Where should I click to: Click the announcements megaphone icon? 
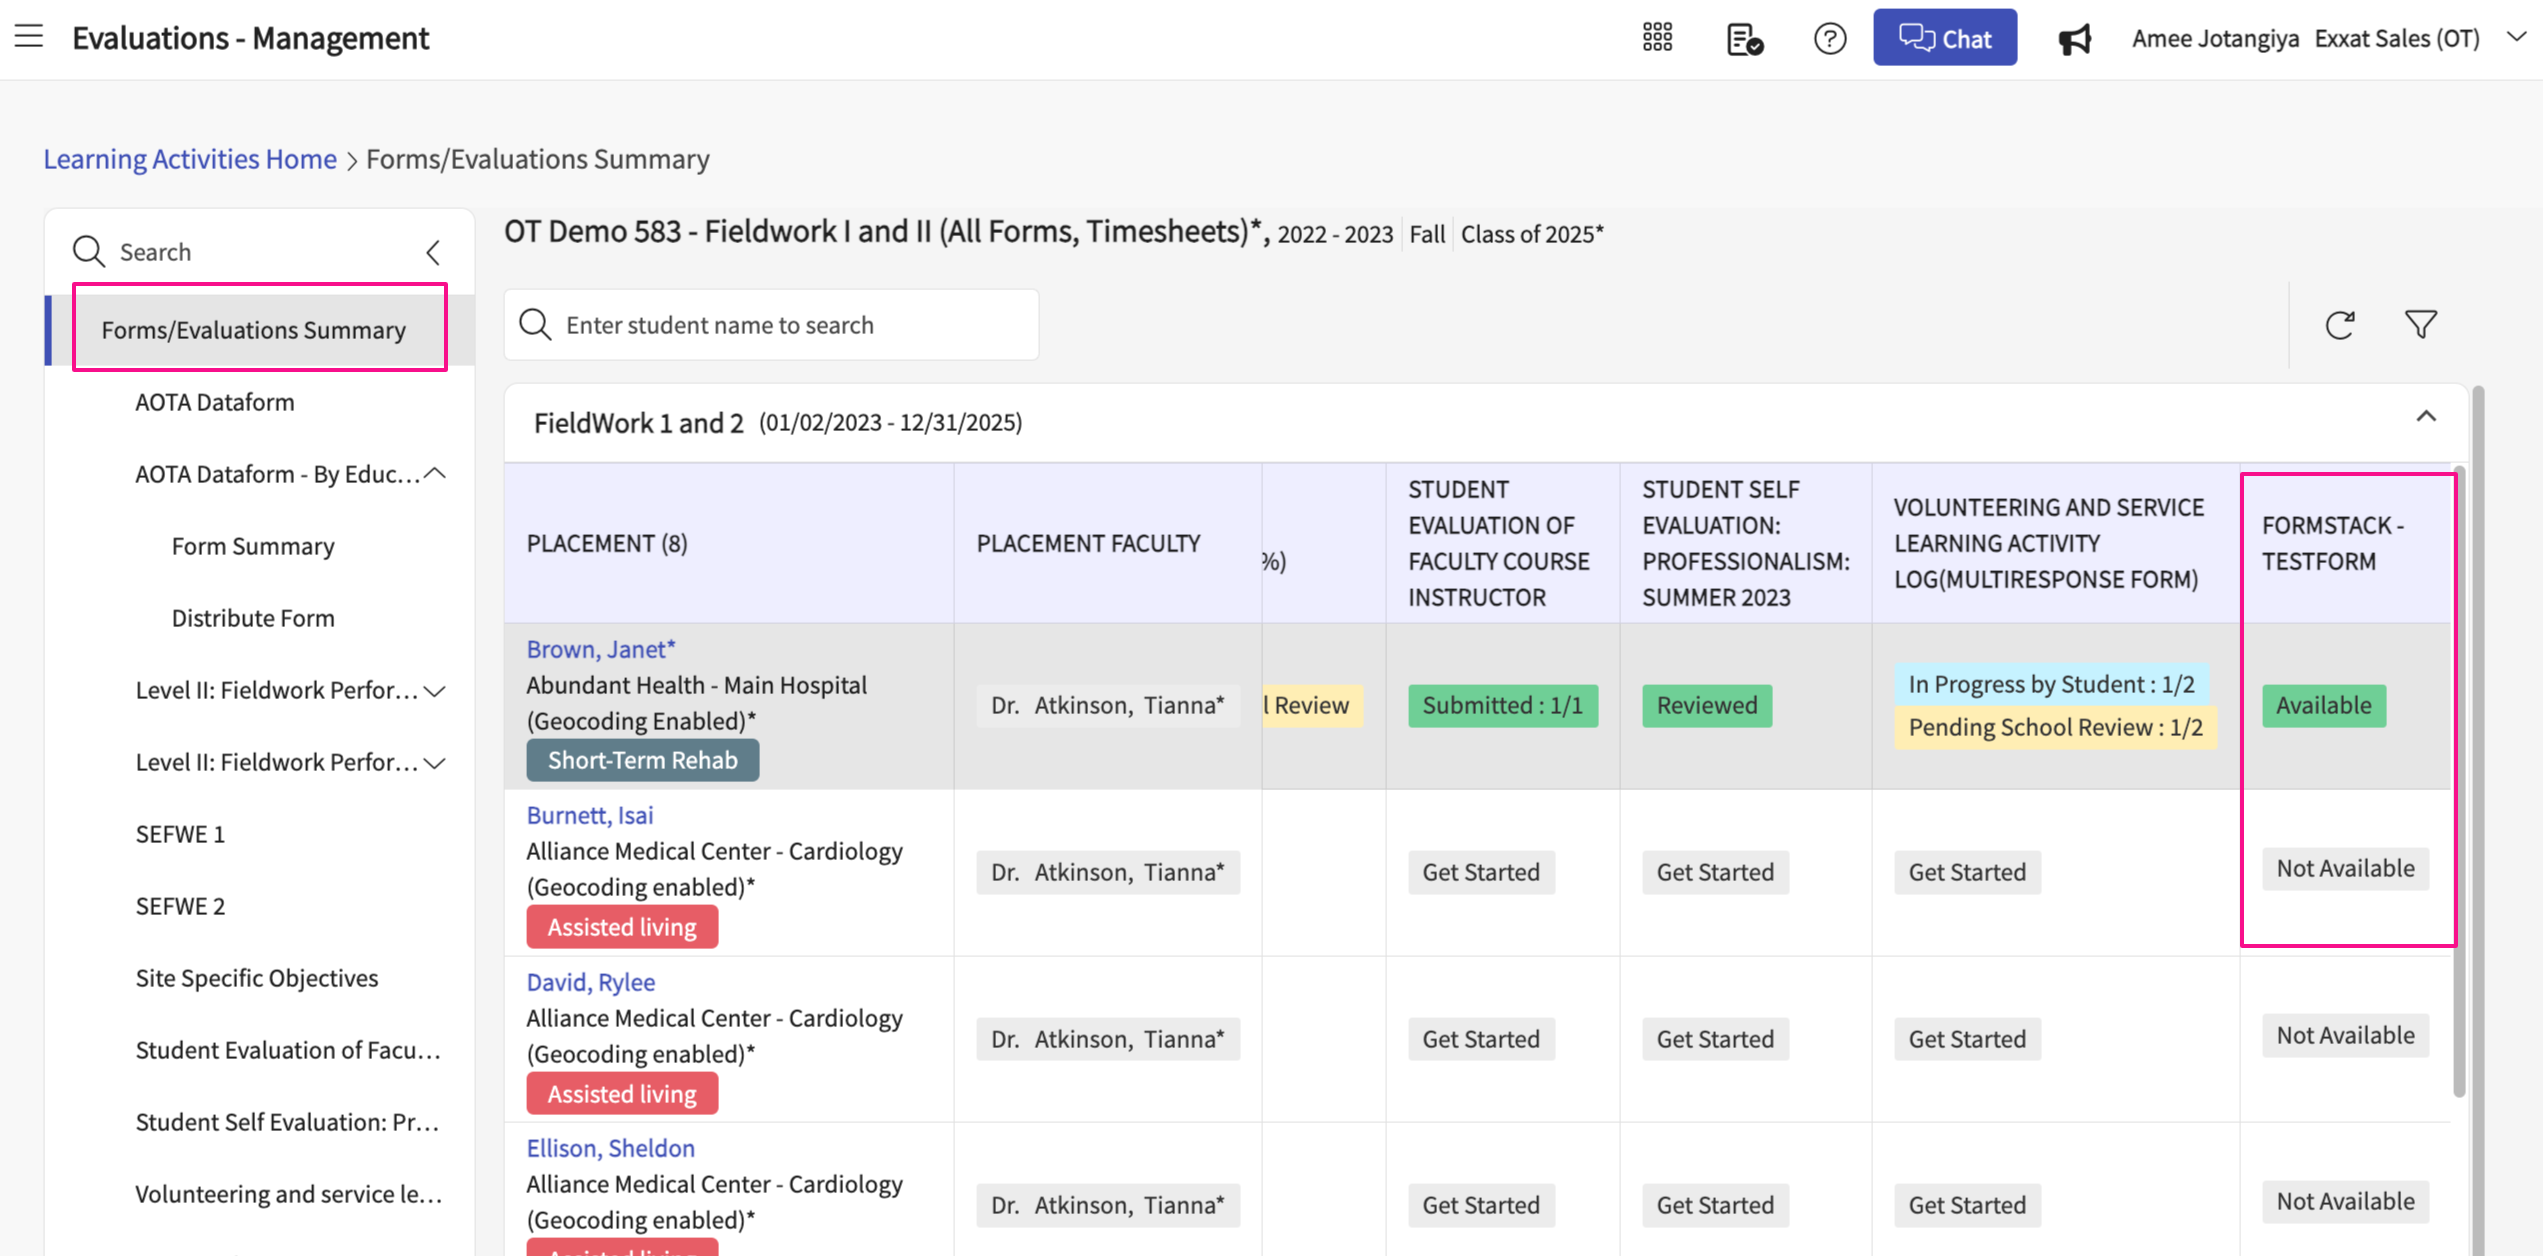pyautogui.click(x=2074, y=39)
